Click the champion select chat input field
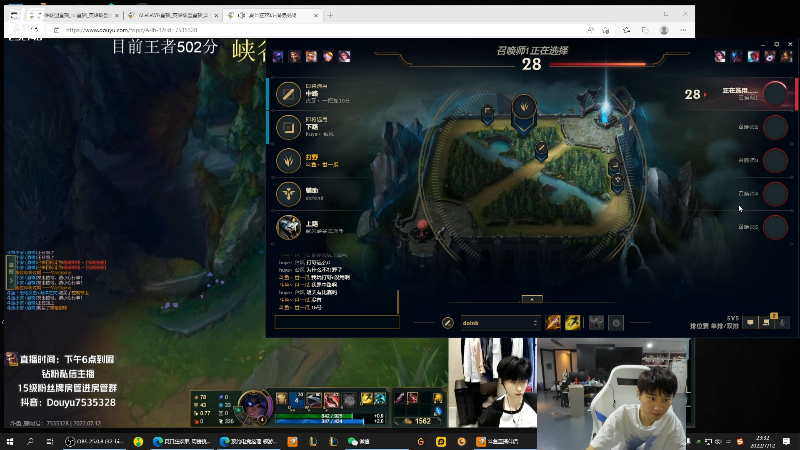Image resolution: width=800 pixels, height=450 pixels. [337, 322]
